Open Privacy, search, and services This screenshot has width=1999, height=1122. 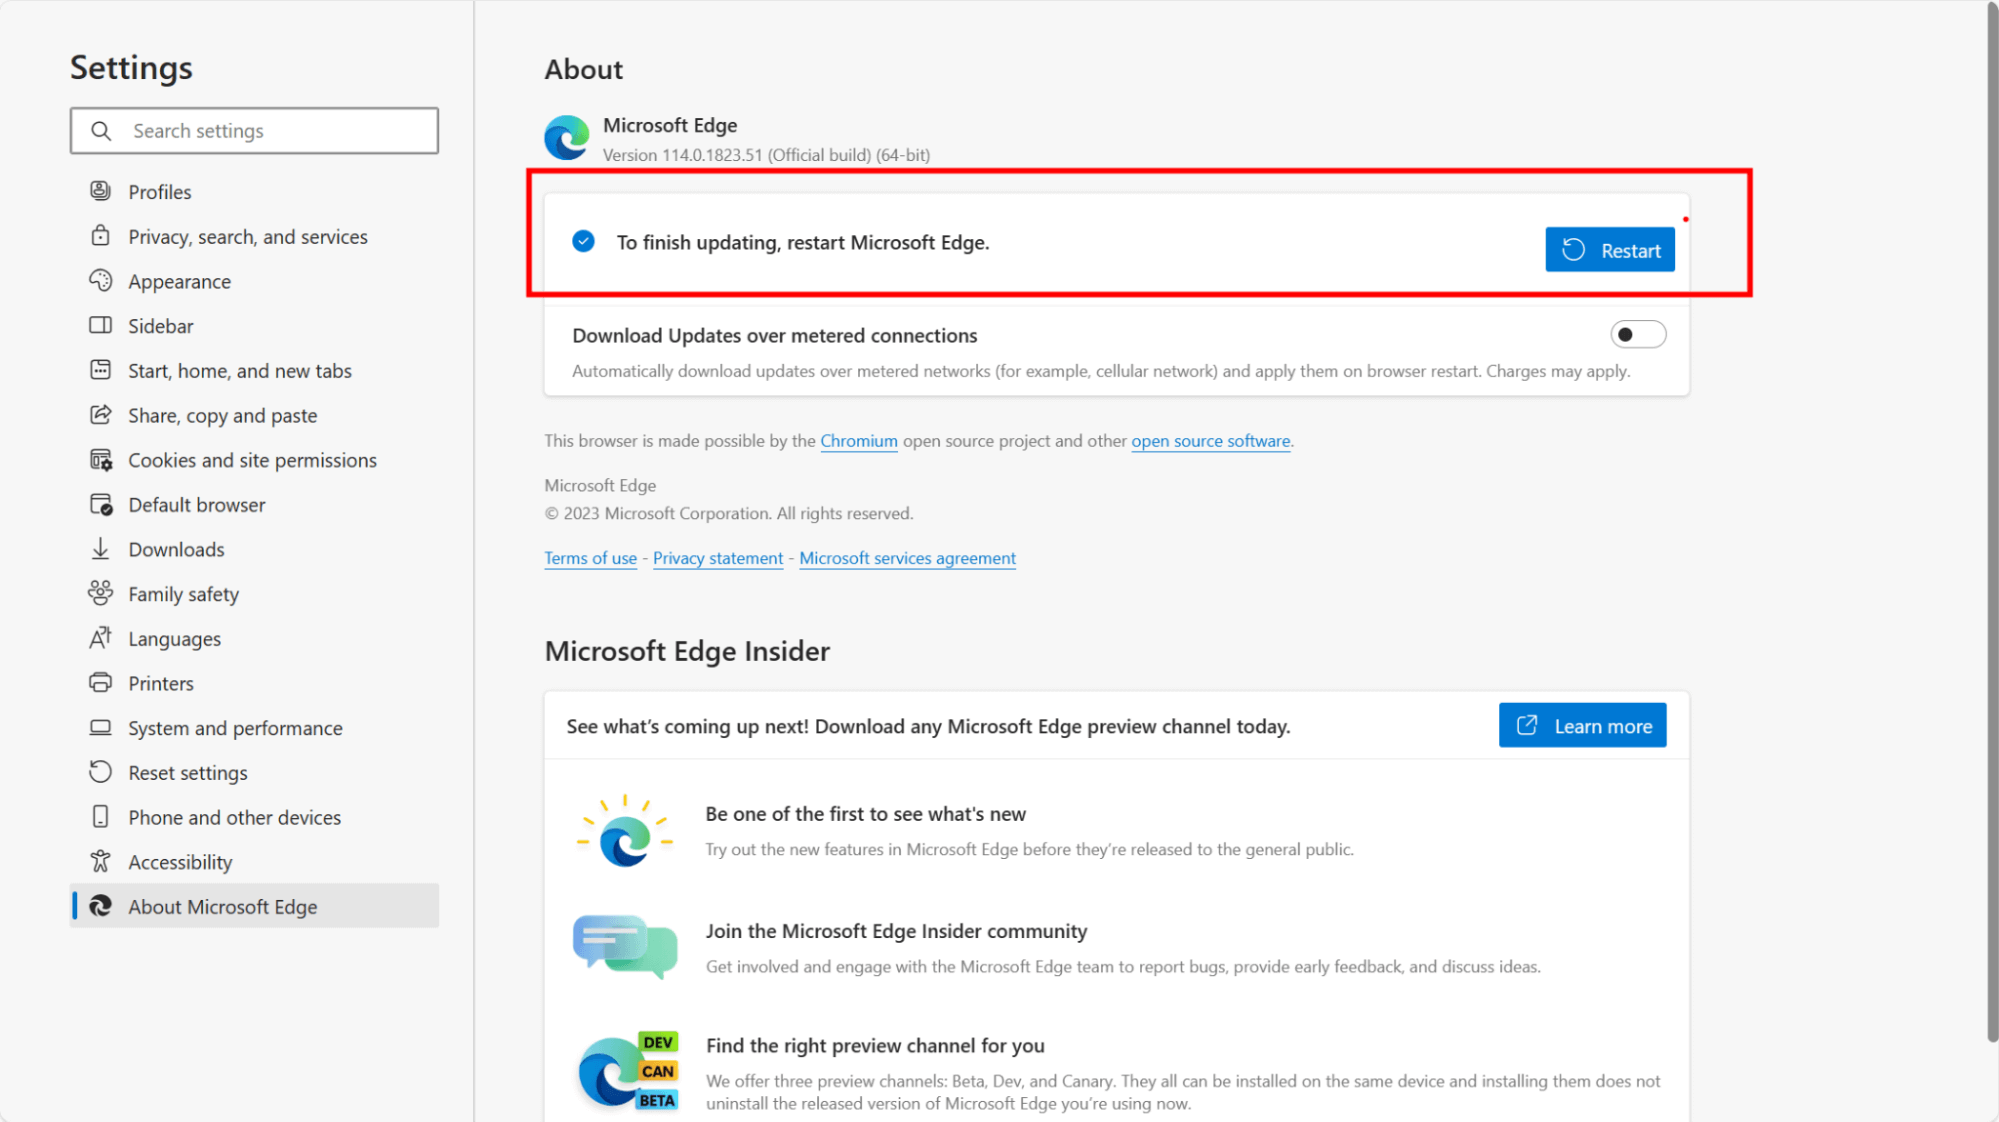tap(254, 236)
